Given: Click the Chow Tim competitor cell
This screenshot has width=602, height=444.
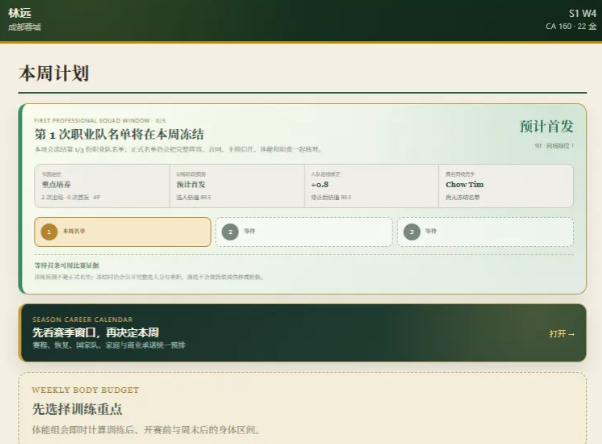Looking at the screenshot, I should [506, 186].
